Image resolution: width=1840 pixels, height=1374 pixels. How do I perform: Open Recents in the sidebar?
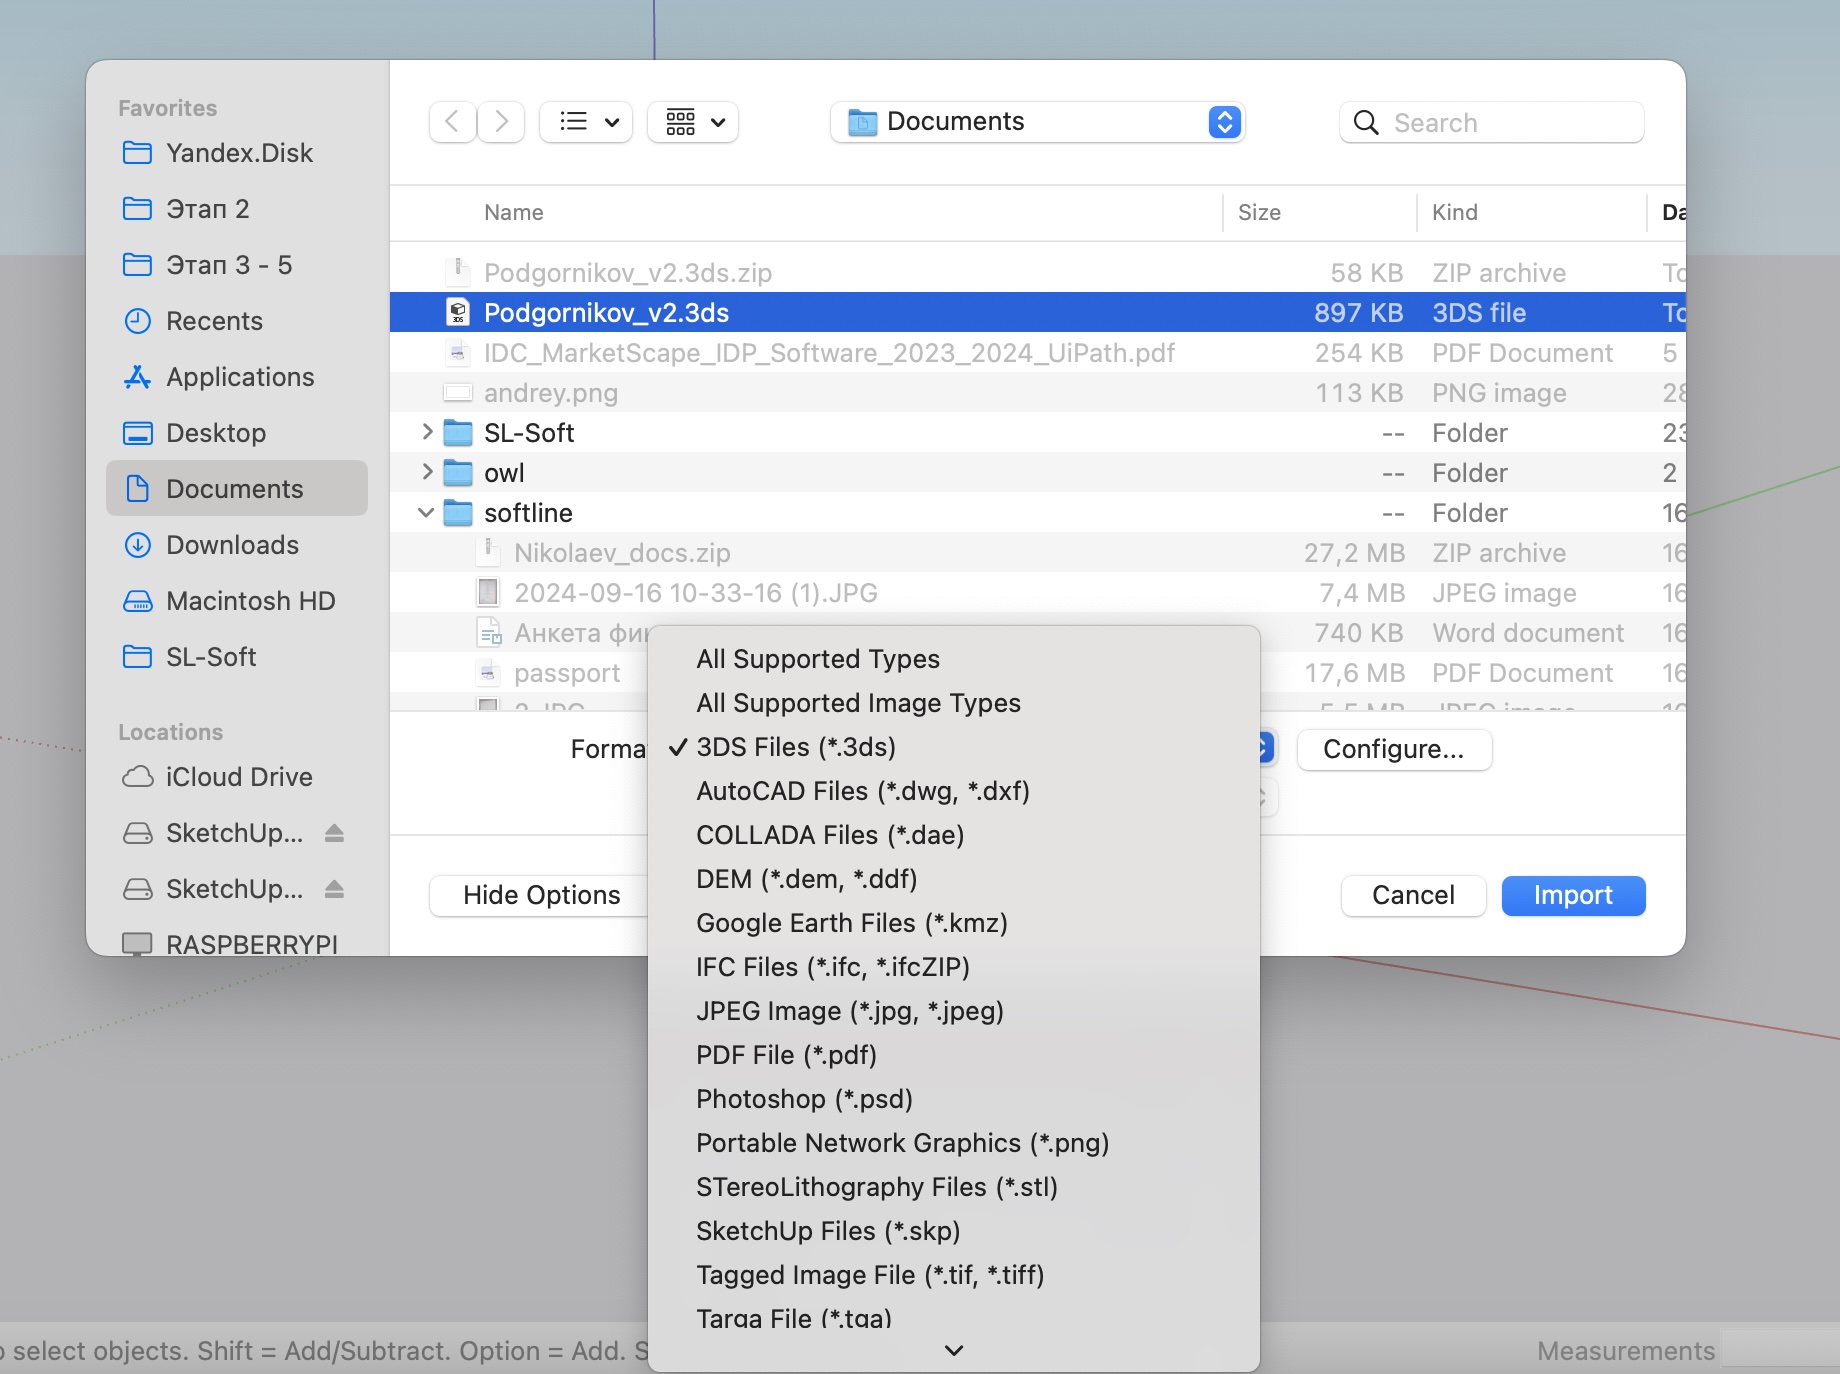(x=214, y=321)
